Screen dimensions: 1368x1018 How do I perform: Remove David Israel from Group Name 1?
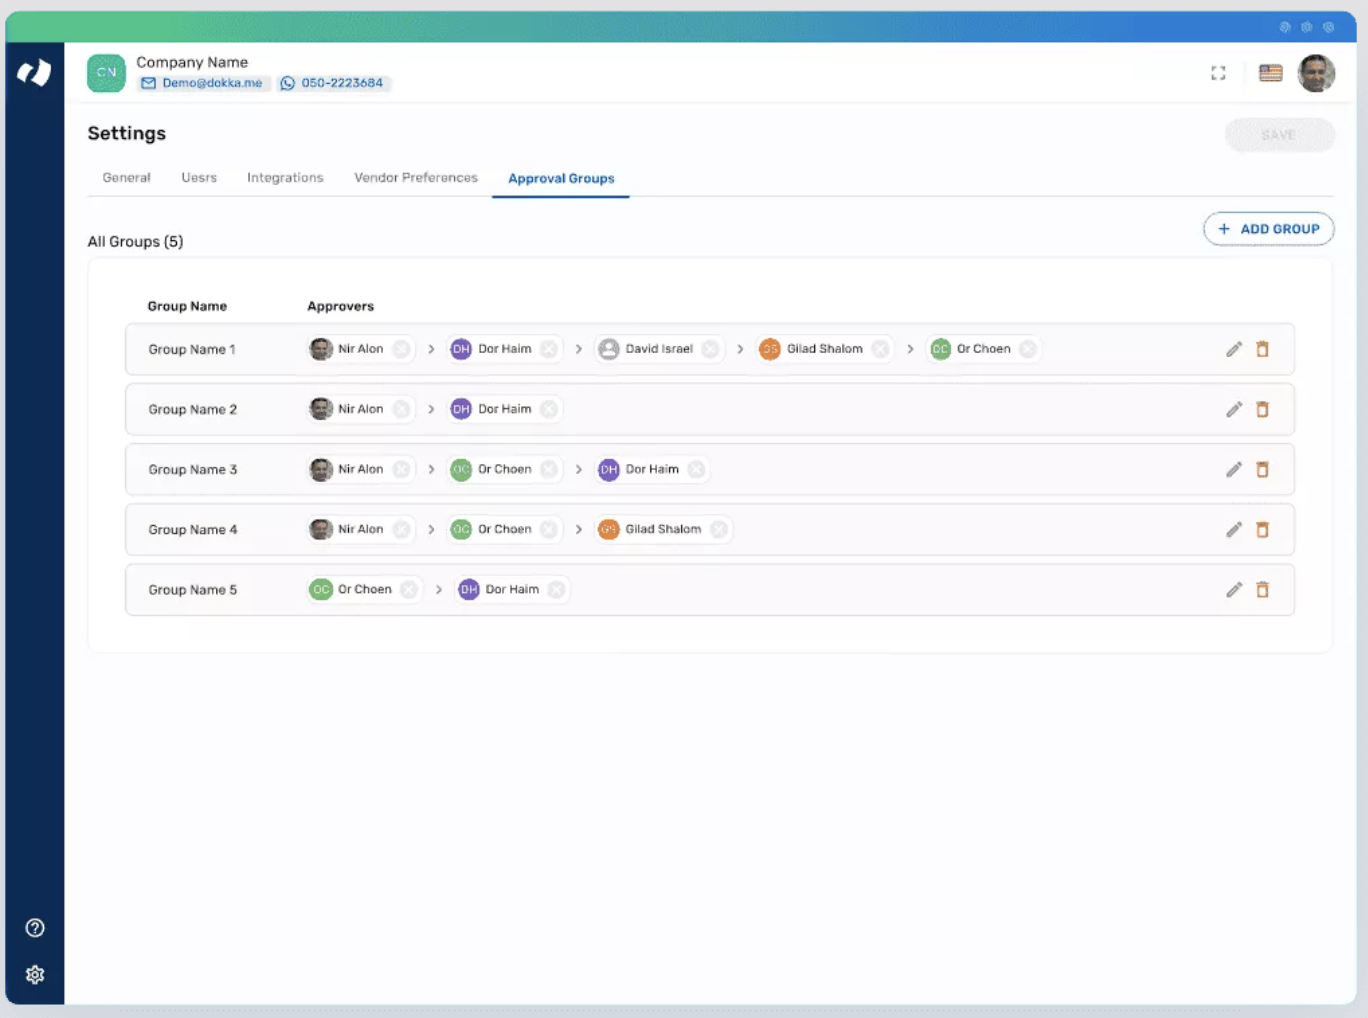click(x=710, y=349)
